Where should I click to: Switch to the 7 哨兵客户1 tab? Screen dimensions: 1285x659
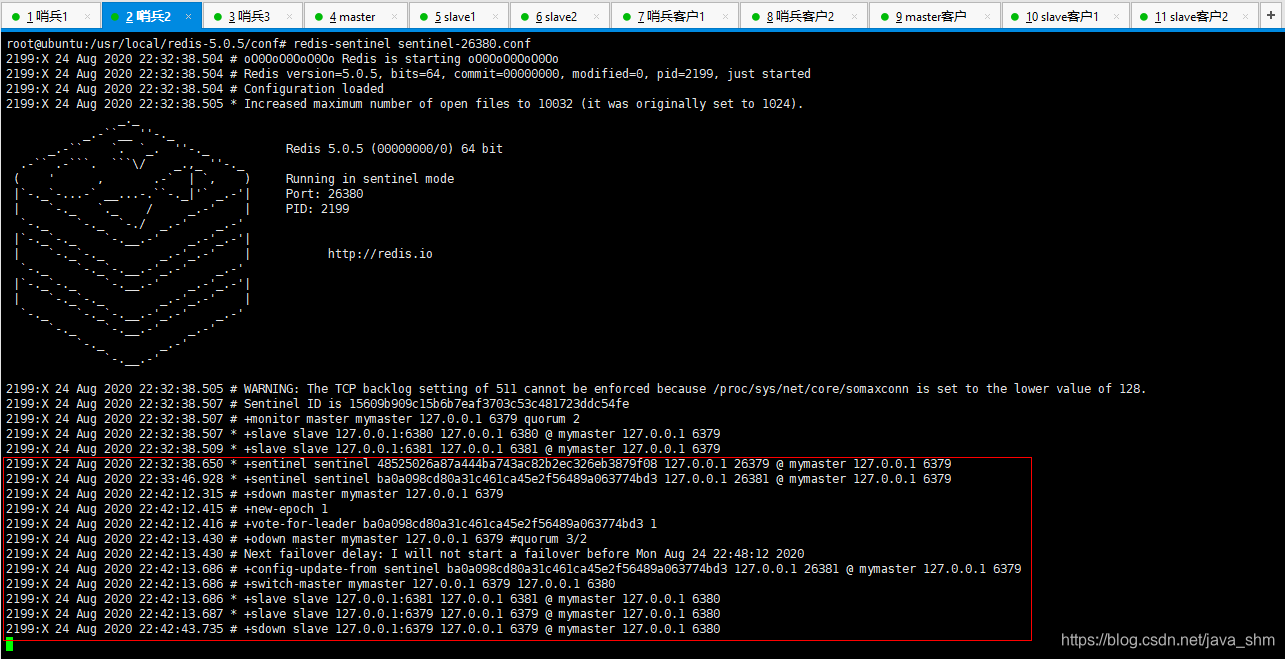pos(673,16)
